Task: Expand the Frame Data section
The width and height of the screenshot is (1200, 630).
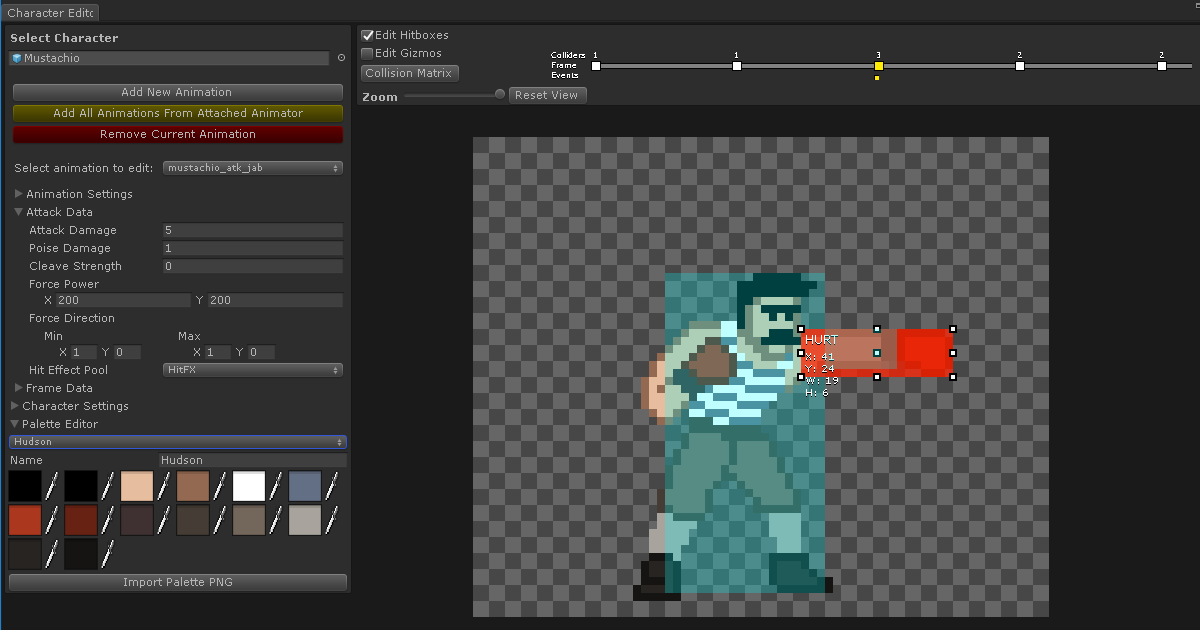Action: tap(18, 388)
